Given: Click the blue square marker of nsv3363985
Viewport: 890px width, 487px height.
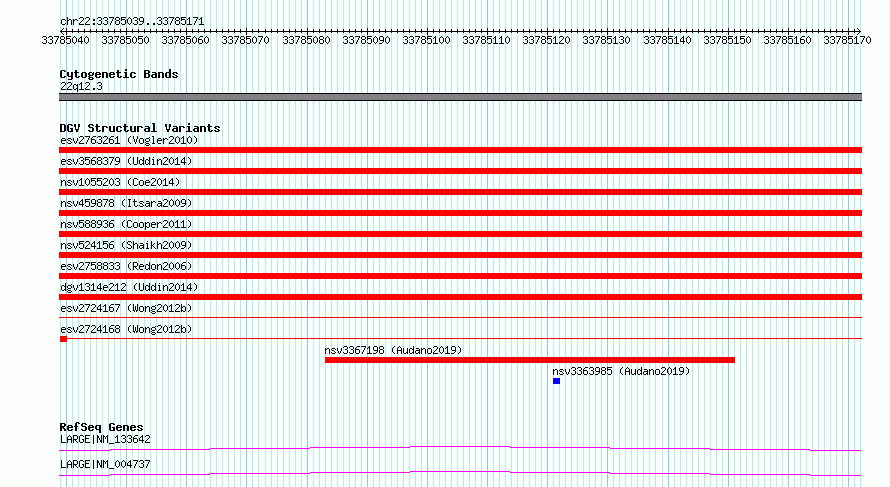Looking at the screenshot, I should pos(556,381).
